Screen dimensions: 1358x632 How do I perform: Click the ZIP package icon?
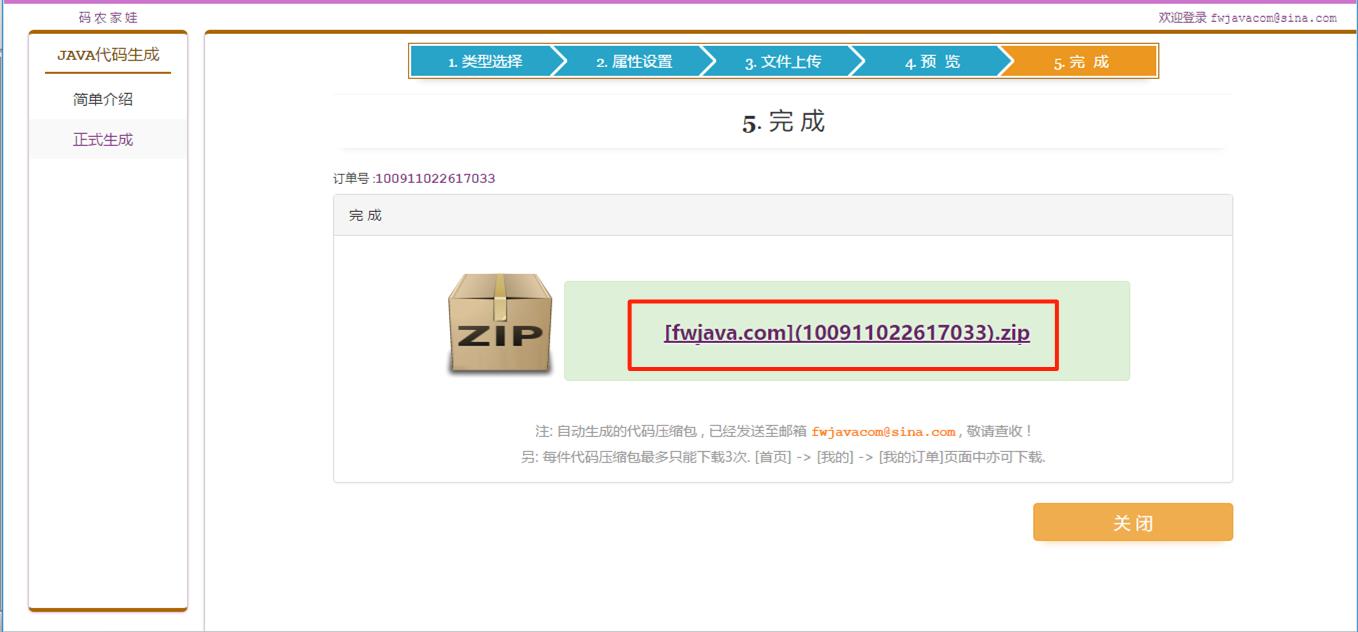500,325
